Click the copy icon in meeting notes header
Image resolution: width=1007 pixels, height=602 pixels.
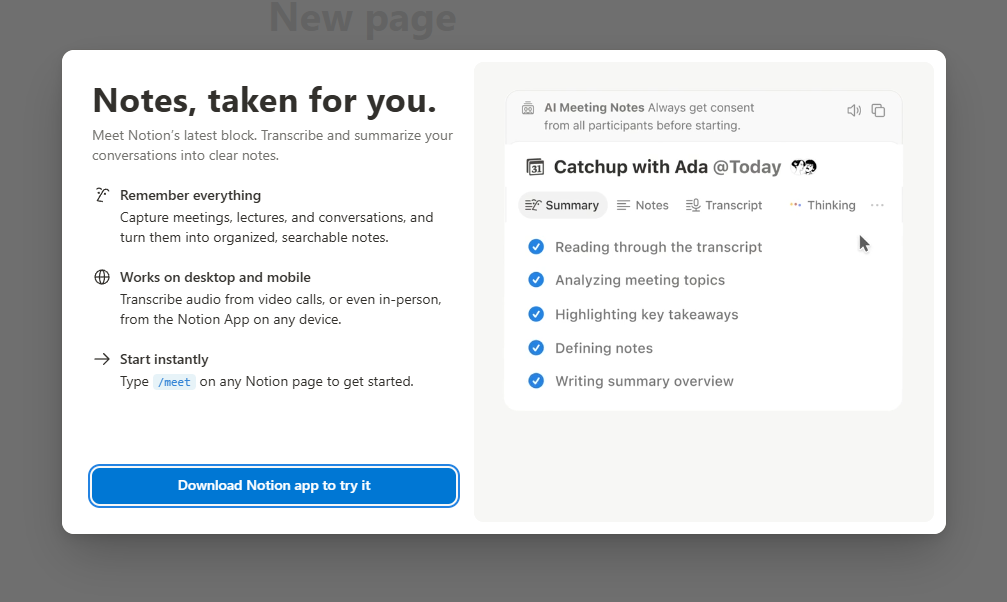click(x=878, y=111)
